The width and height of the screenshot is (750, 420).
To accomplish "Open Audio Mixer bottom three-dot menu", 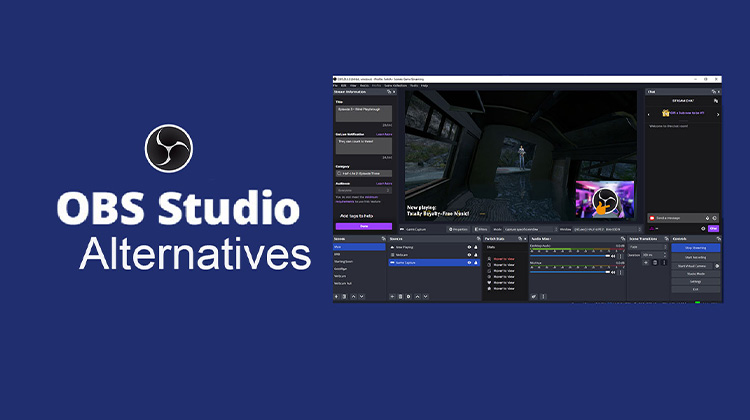I will click(543, 297).
